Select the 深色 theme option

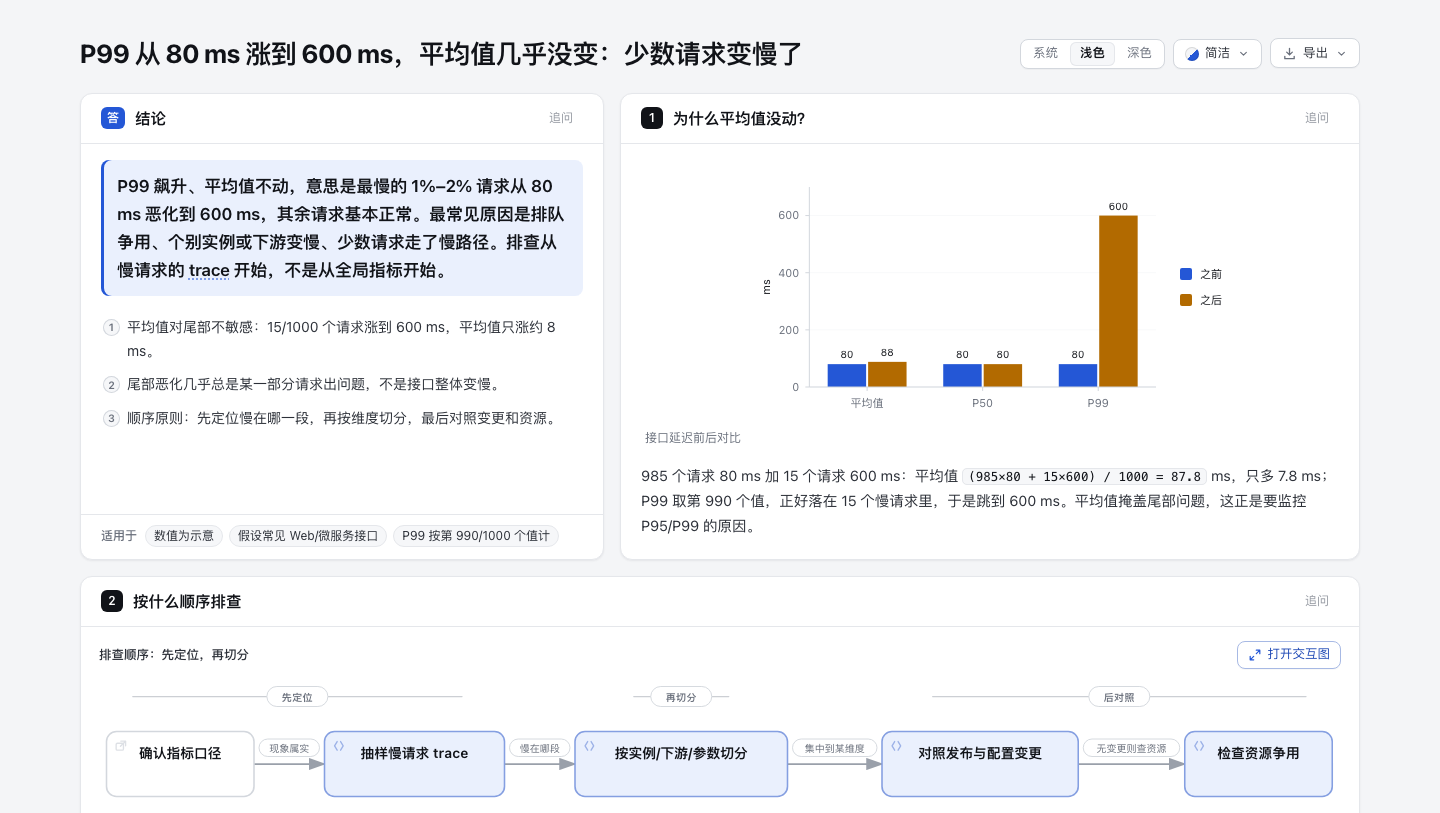1139,53
